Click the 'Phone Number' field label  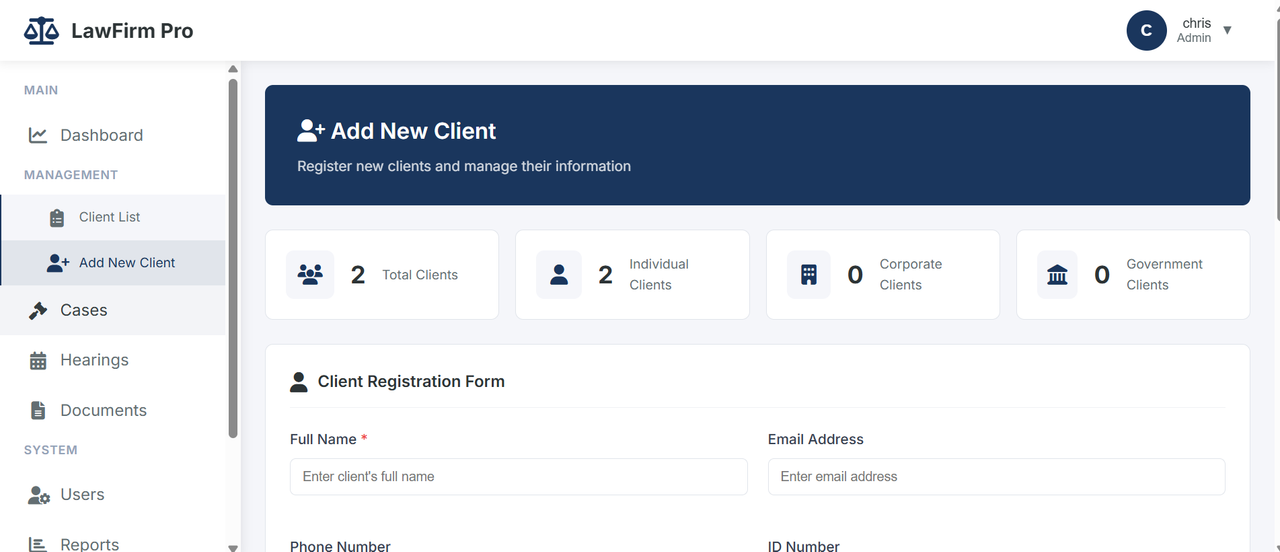click(340, 546)
